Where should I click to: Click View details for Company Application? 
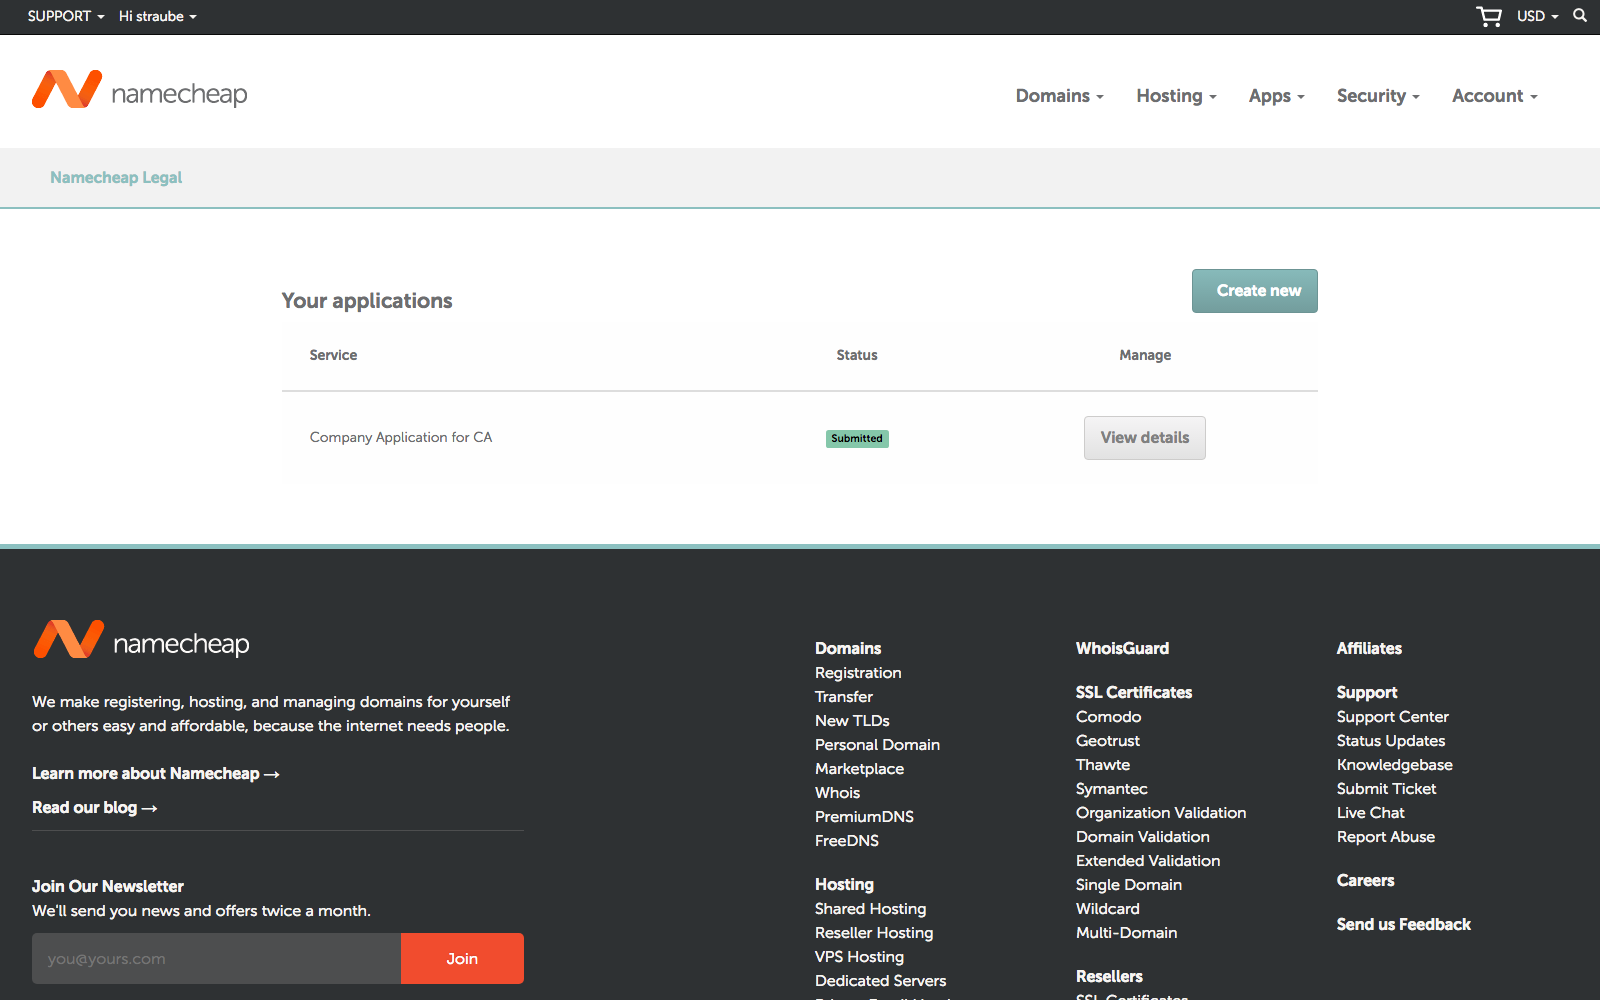click(x=1144, y=438)
